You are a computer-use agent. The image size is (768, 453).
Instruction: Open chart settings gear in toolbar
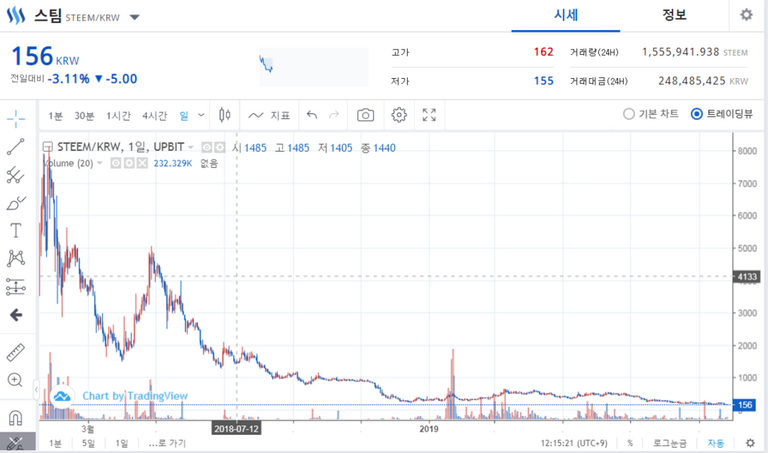(x=399, y=115)
